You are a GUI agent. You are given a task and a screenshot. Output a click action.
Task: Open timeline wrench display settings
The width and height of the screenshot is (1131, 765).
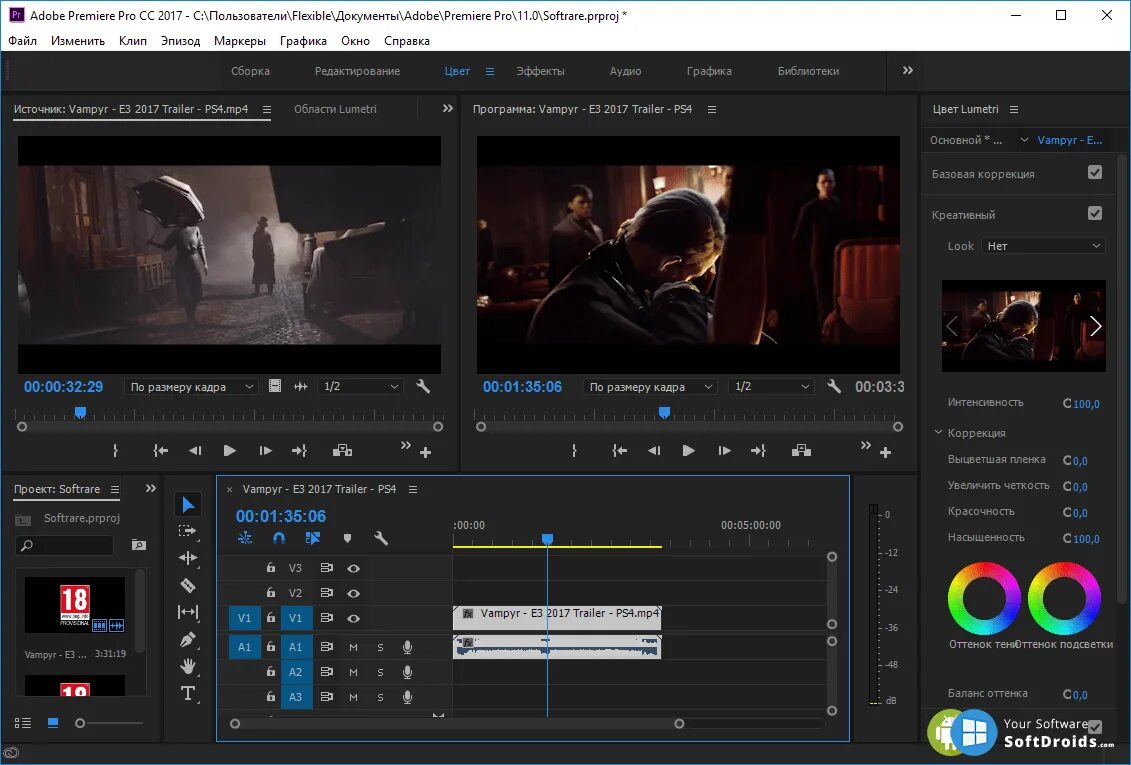pyautogui.click(x=381, y=538)
